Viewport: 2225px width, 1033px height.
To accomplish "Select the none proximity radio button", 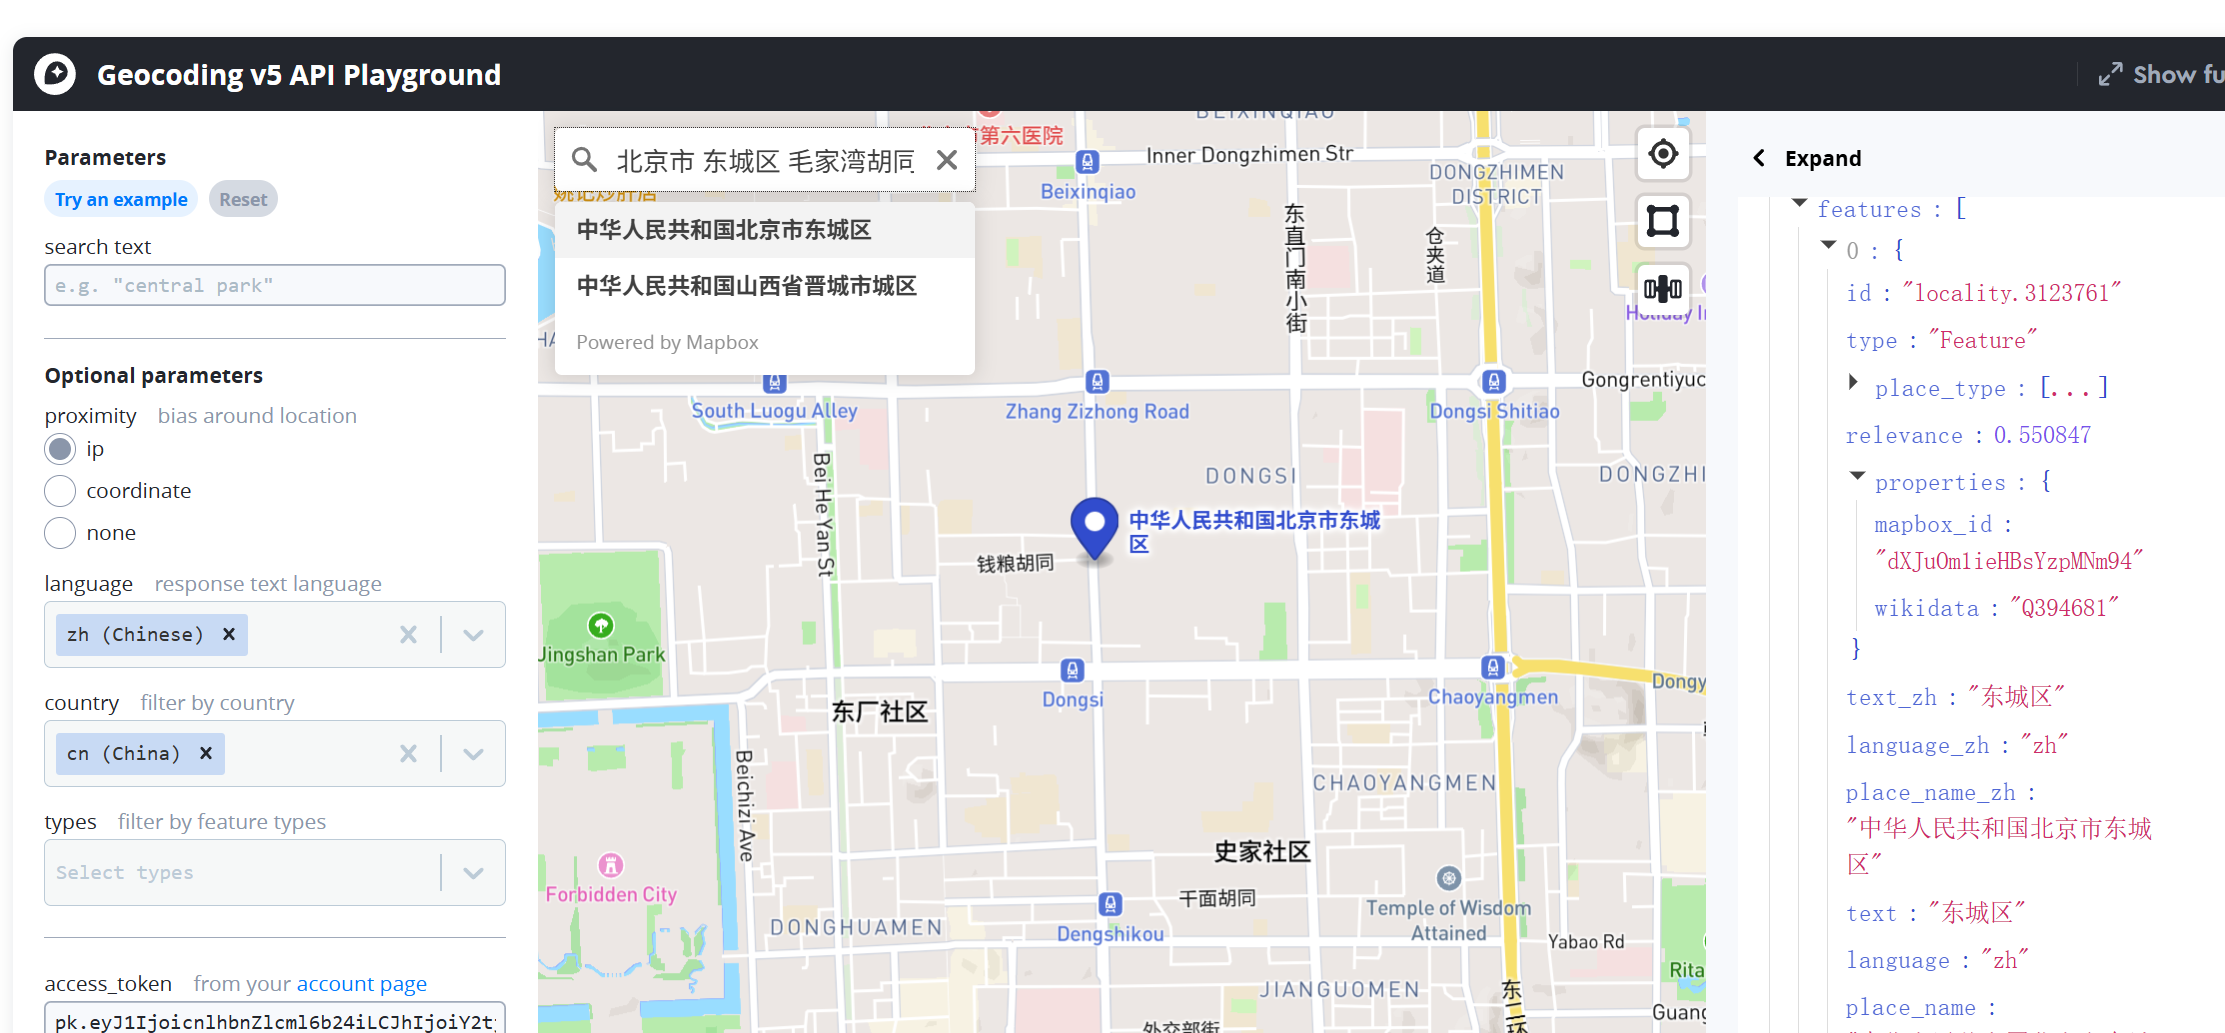I will point(60,533).
